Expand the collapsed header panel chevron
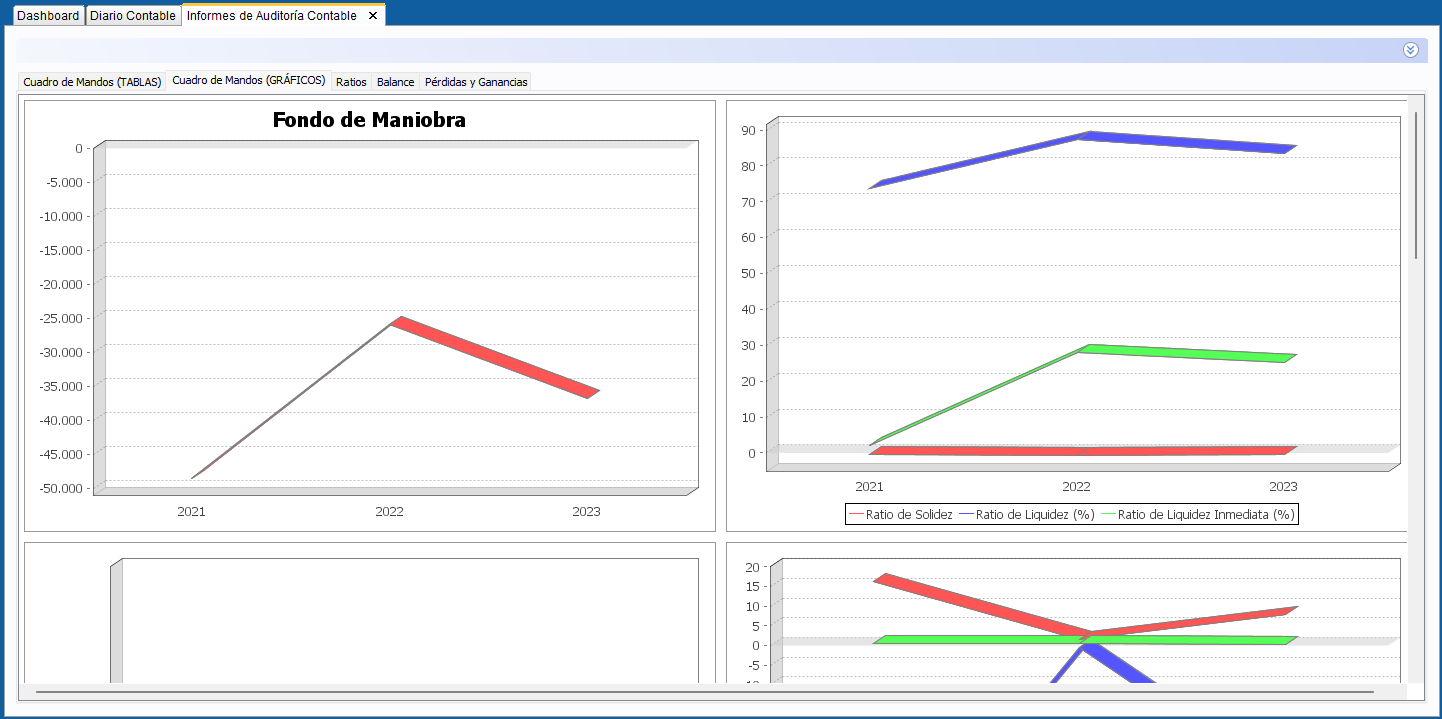Screen dimensions: 1442x719 coord(1410,50)
